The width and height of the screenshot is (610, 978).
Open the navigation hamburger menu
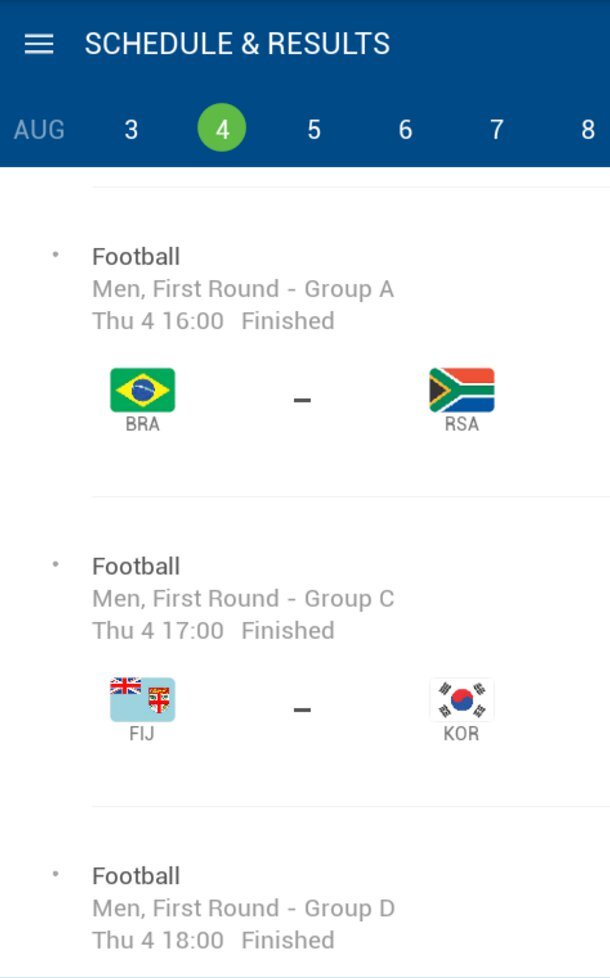click(38, 43)
